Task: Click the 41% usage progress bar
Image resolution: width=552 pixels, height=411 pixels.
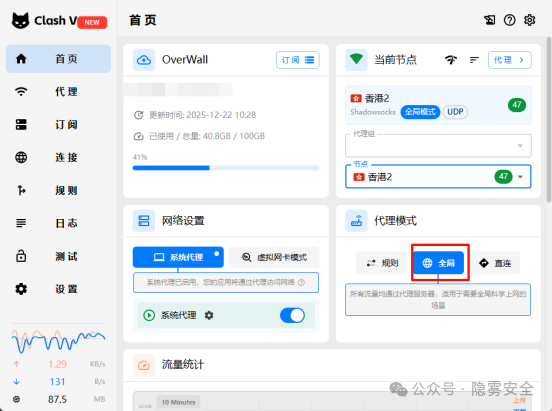Action: (x=226, y=168)
